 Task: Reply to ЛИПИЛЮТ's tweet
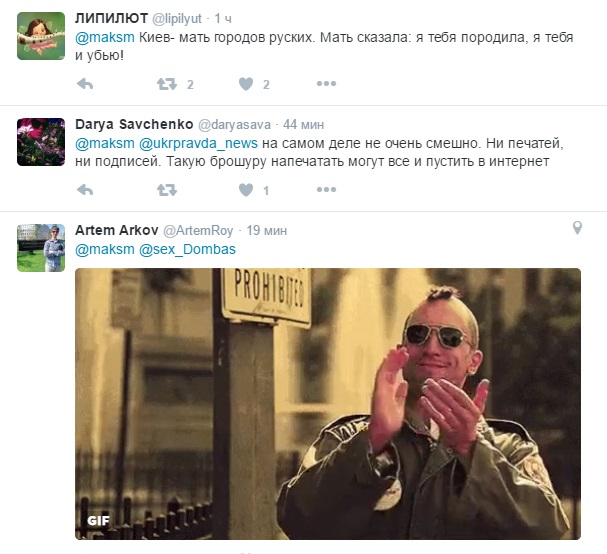click(x=85, y=84)
